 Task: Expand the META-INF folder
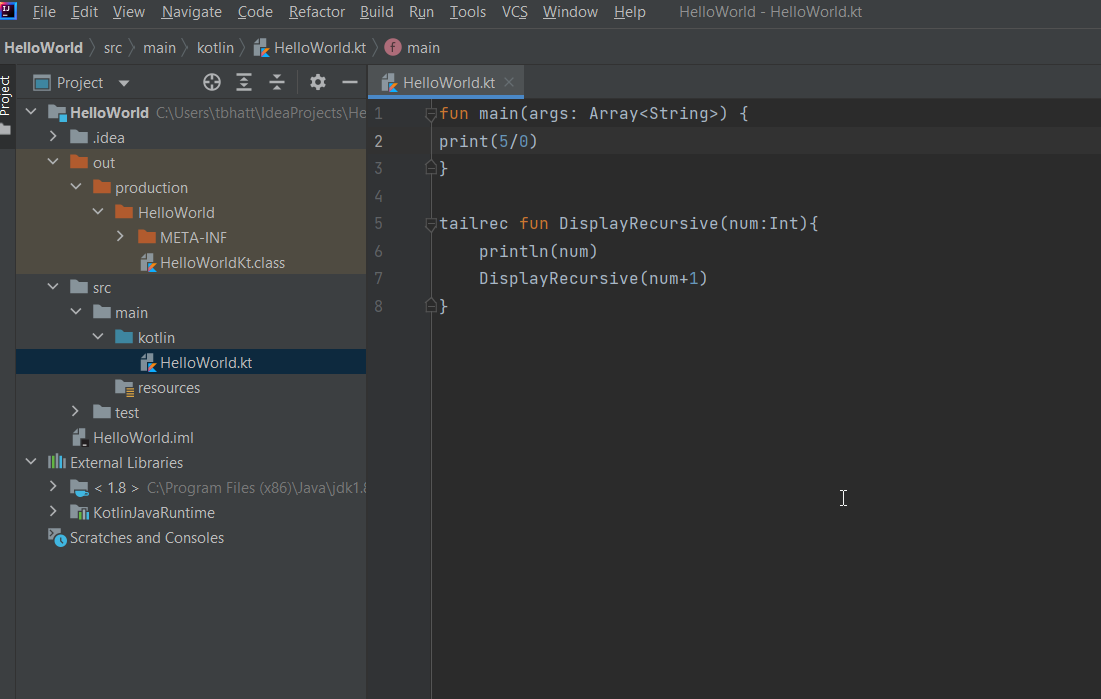(x=119, y=237)
